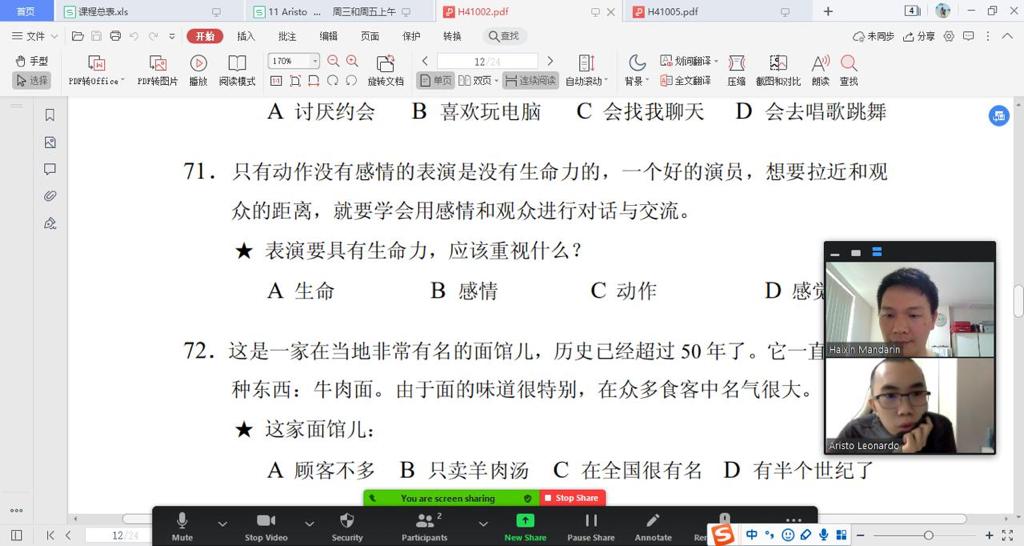Open the thumbnails panel in sidebar

[50, 142]
